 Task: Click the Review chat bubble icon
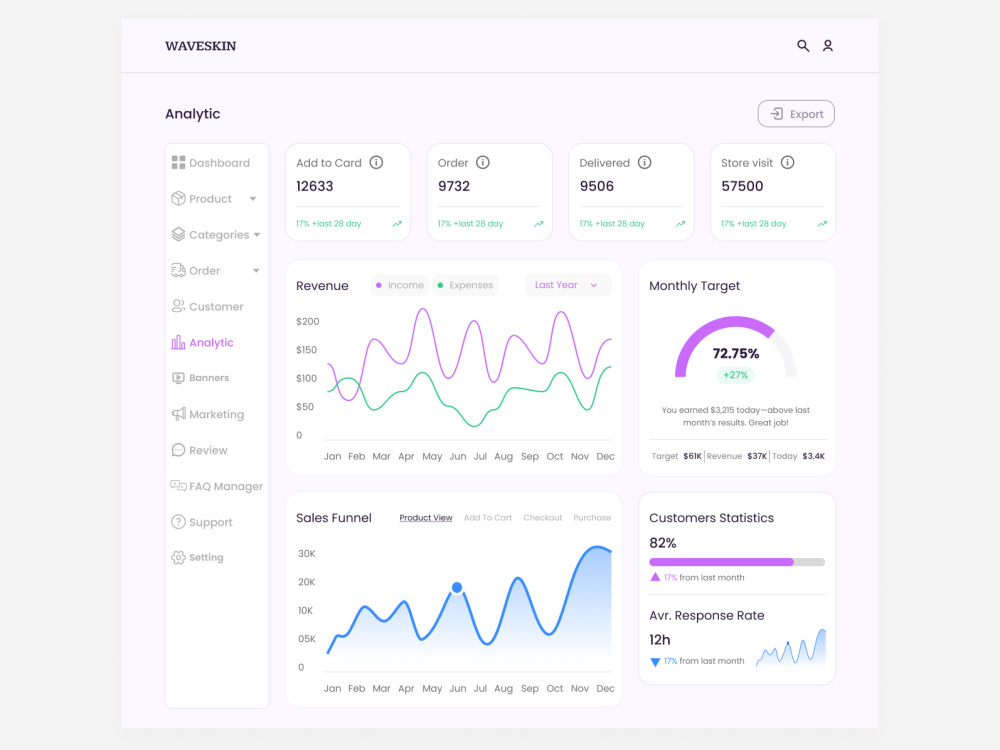coord(179,450)
